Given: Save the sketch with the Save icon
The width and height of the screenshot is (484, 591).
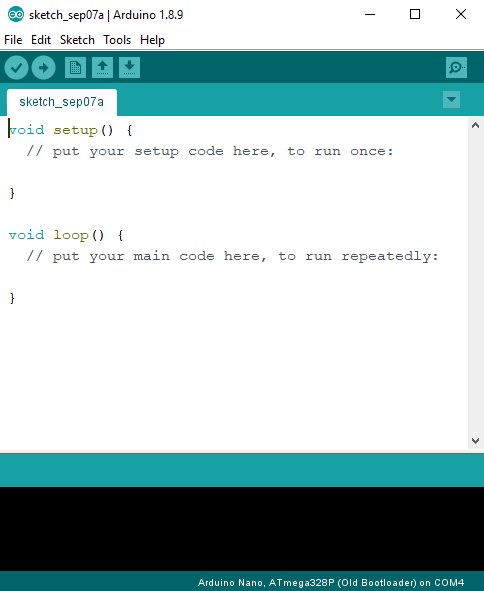Looking at the screenshot, I should pyautogui.click(x=129, y=68).
